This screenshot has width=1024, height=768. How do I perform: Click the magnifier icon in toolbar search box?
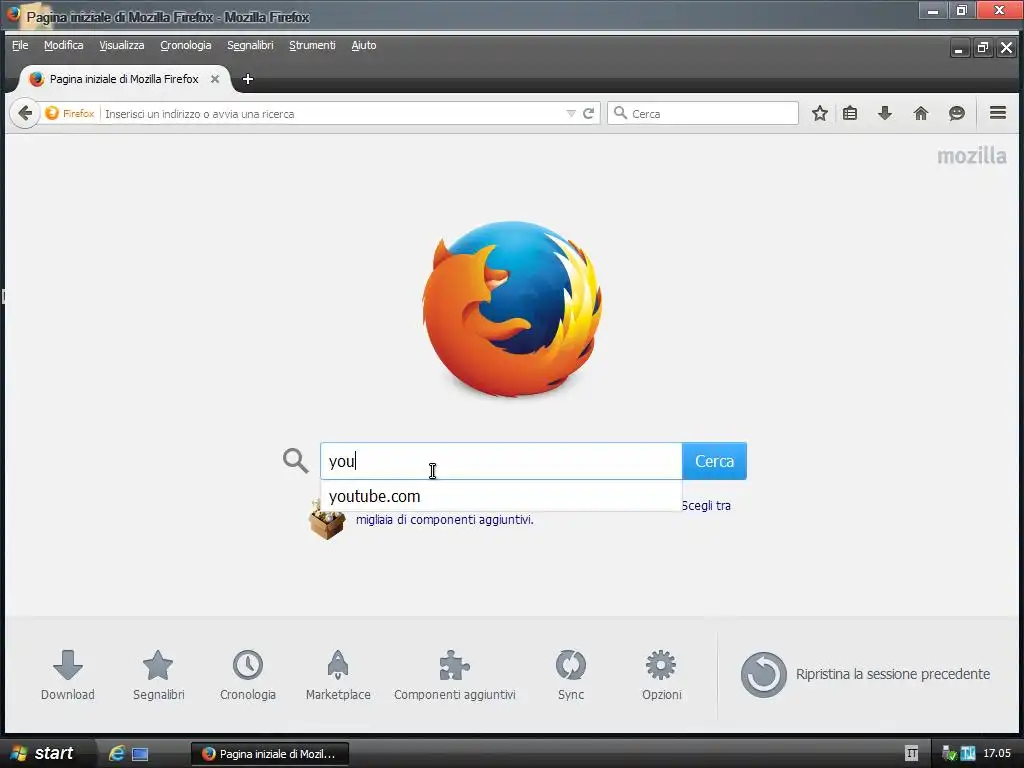pos(620,113)
